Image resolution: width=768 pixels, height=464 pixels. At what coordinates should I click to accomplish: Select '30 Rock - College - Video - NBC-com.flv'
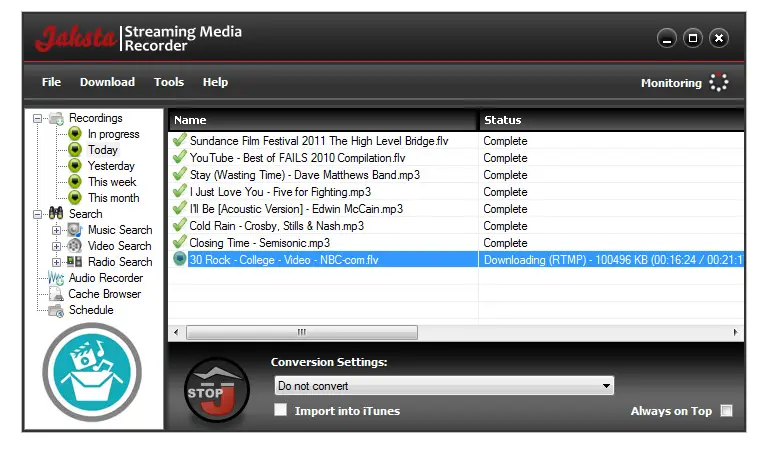(x=284, y=260)
